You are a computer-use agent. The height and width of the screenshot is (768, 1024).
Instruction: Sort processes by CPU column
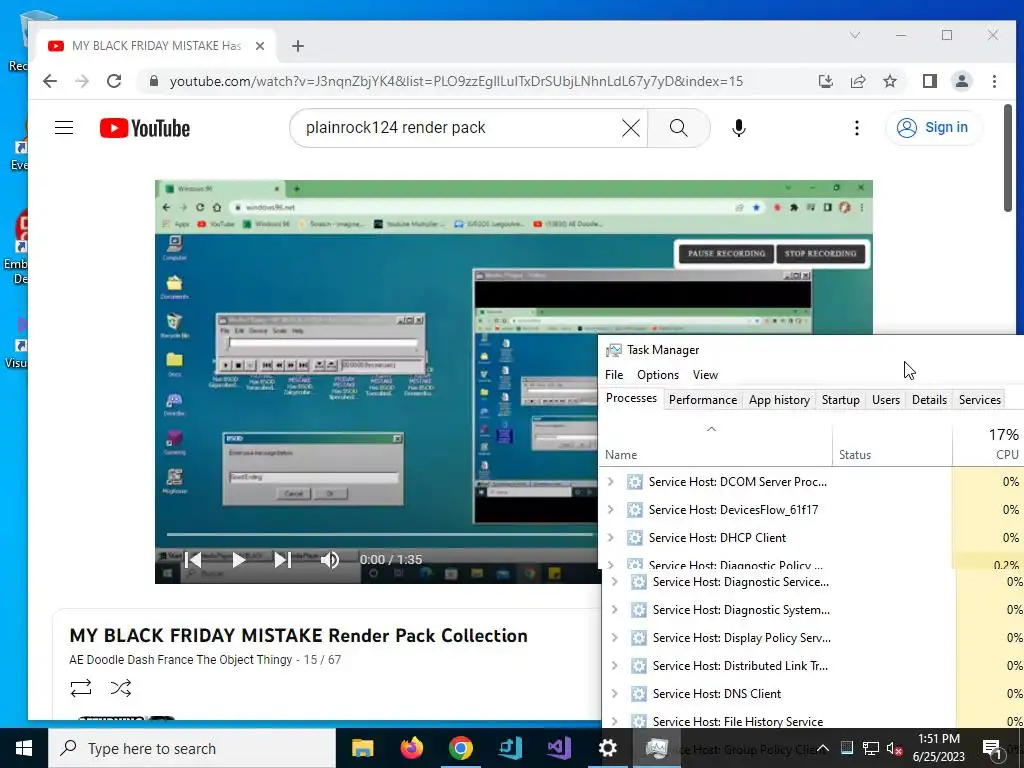coord(988,445)
